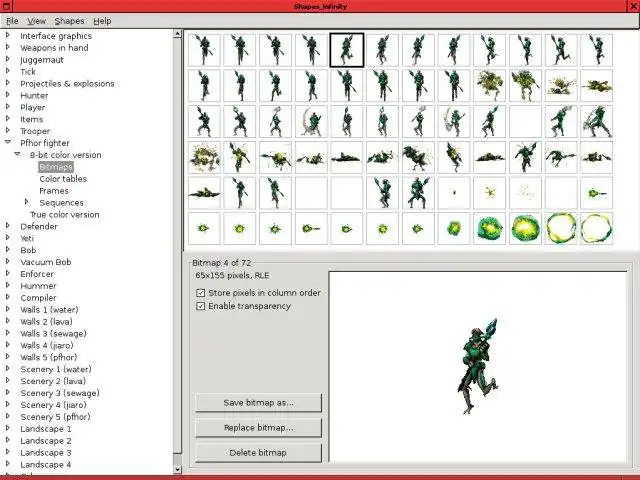
Task: Select the Bitmaps tree item
Action: point(56,167)
